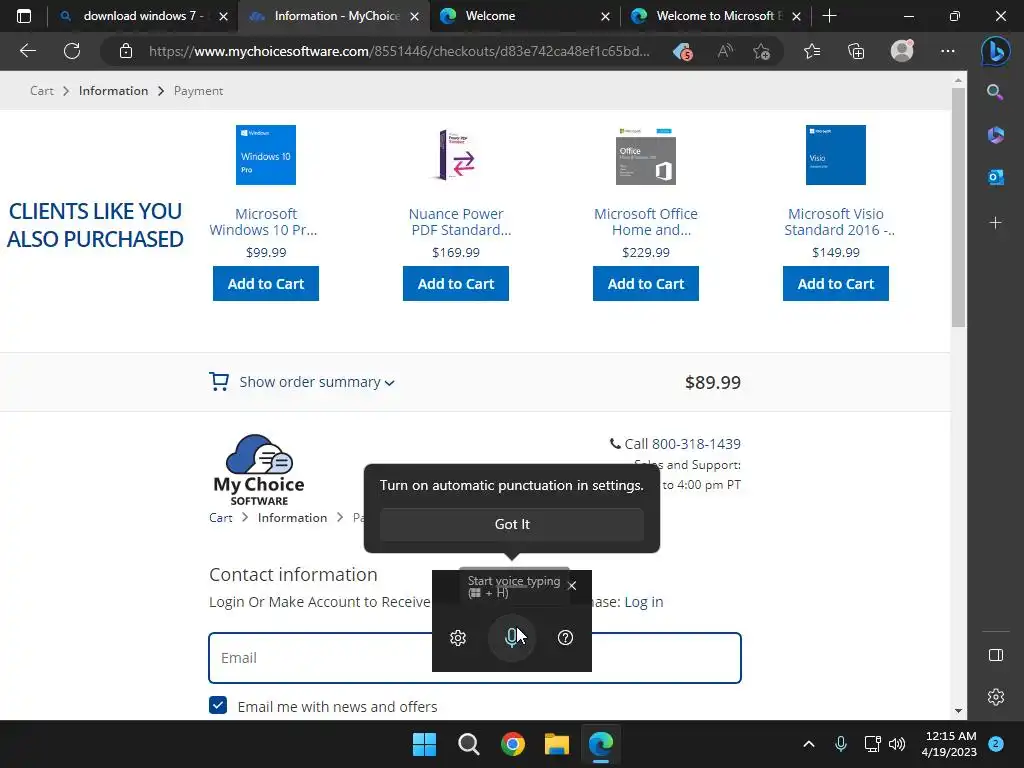Click the Edge taskbar icon

(601, 744)
